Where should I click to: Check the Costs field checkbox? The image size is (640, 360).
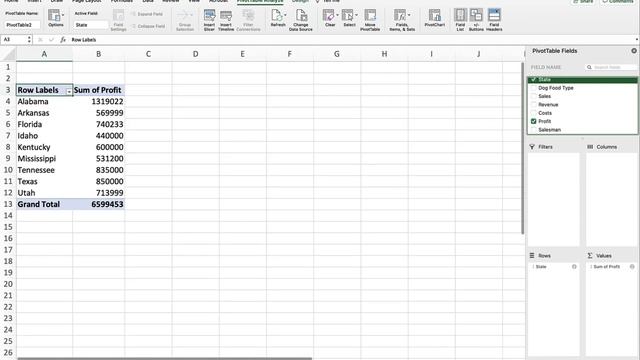(533, 113)
